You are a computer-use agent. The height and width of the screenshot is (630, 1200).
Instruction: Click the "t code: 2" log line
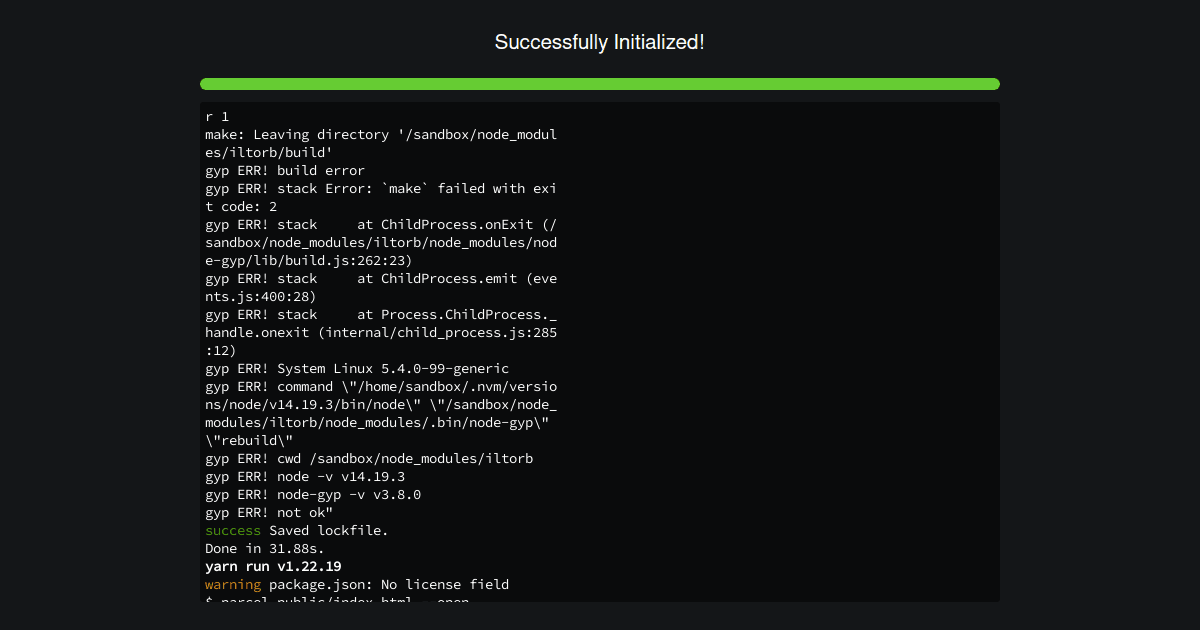pos(241,206)
